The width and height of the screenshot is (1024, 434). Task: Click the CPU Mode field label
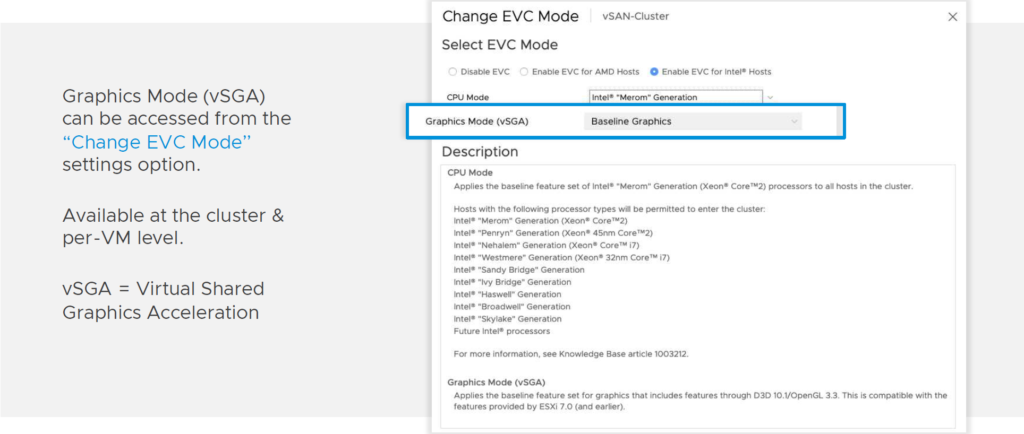(468, 97)
